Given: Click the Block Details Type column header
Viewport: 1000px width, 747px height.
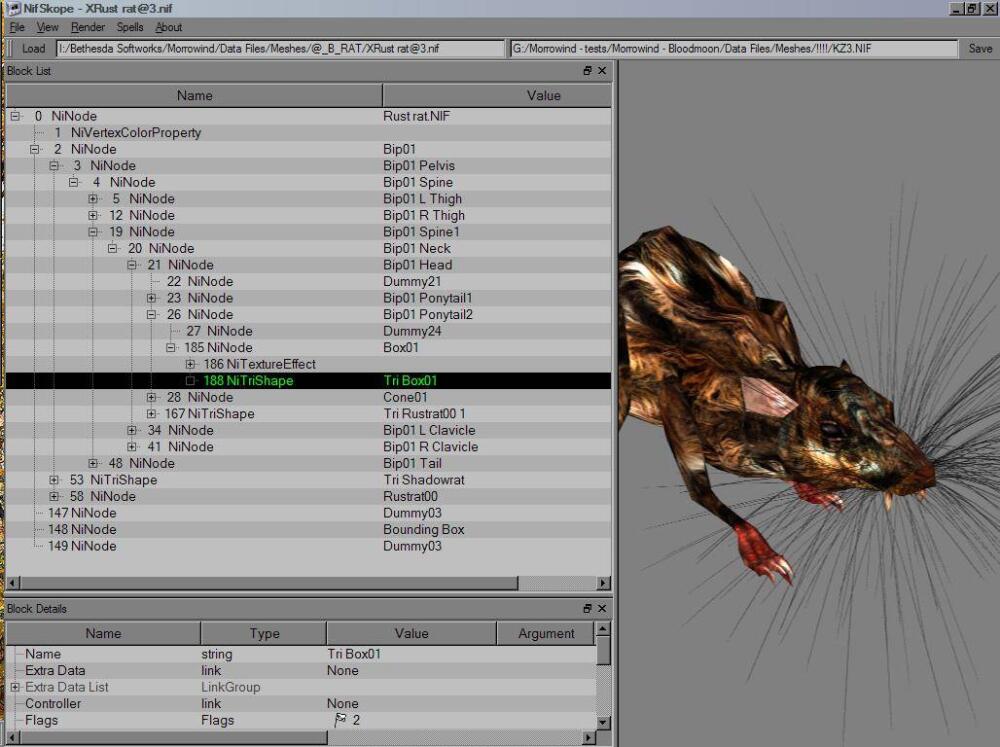Looking at the screenshot, I should click(x=263, y=633).
